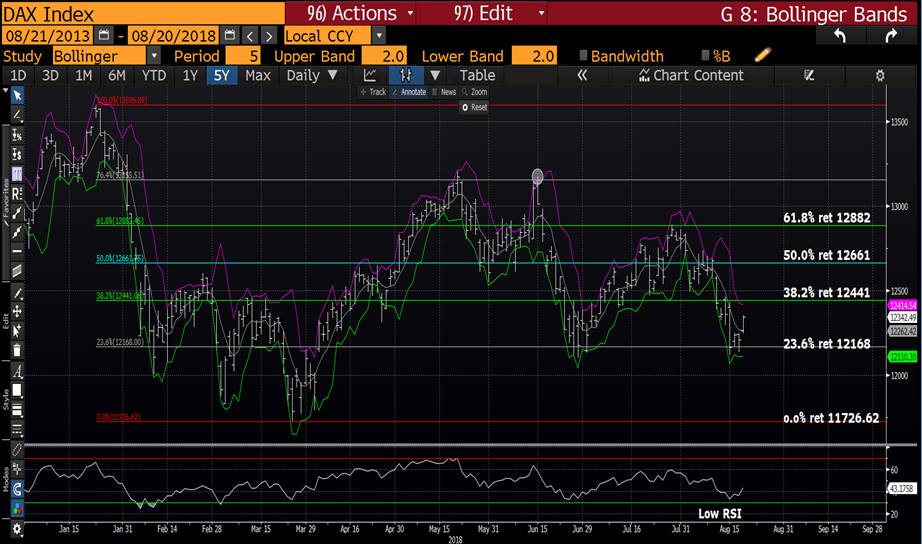
Task: Collapse panel with double left chevron
Action: [582, 75]
